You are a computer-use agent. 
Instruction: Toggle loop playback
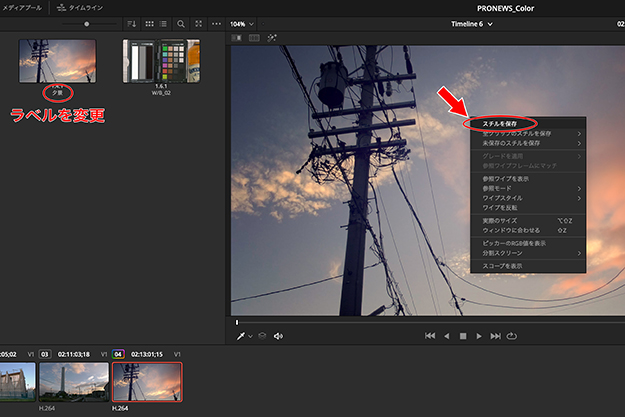[512, 336]
